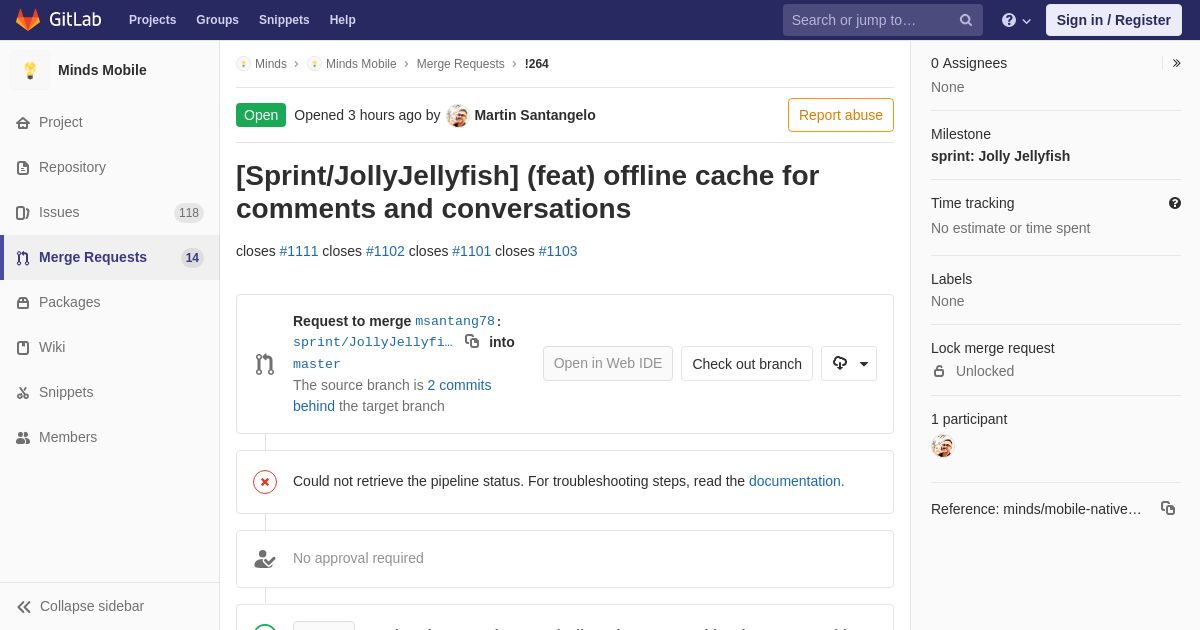Expand the Help dropdown in the navbar
This screenshot has width=1200, height=630.
(1016, 20)
